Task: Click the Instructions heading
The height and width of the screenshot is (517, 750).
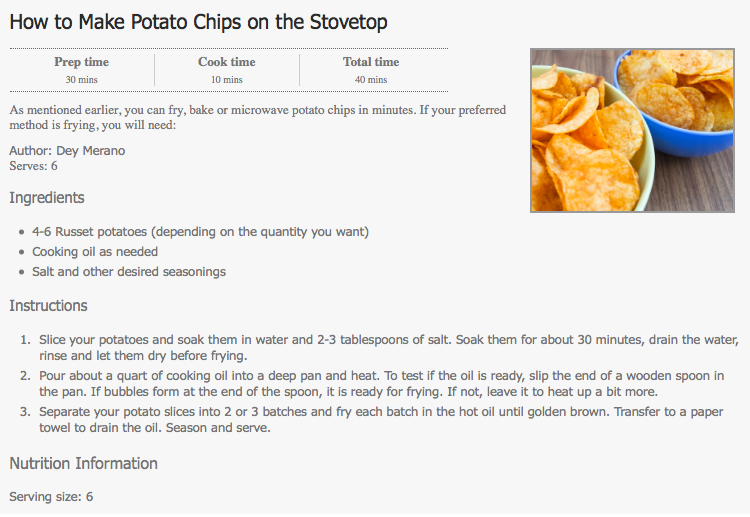Action: 48,306
